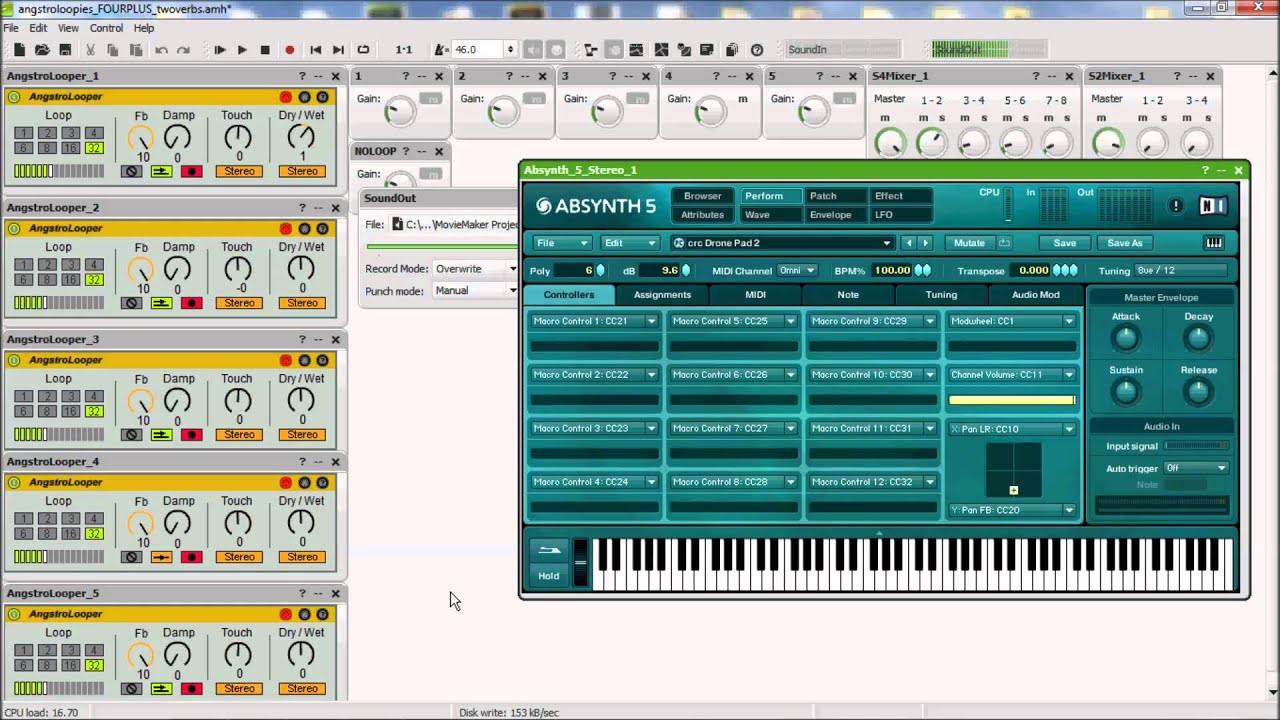Open the Control menu in the menu bar
This screenshot has width=1280, height=720.
point(106,28)
